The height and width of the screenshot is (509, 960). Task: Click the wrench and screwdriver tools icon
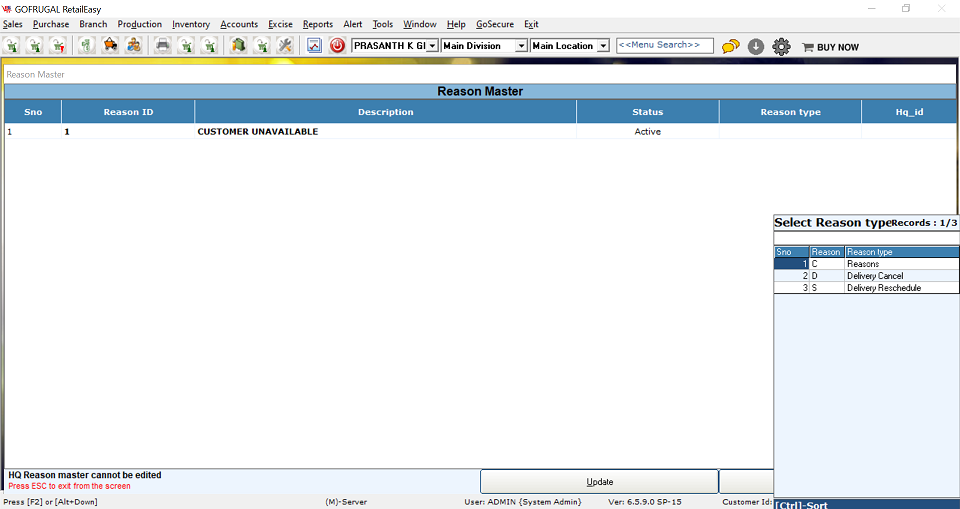point(285,46)
